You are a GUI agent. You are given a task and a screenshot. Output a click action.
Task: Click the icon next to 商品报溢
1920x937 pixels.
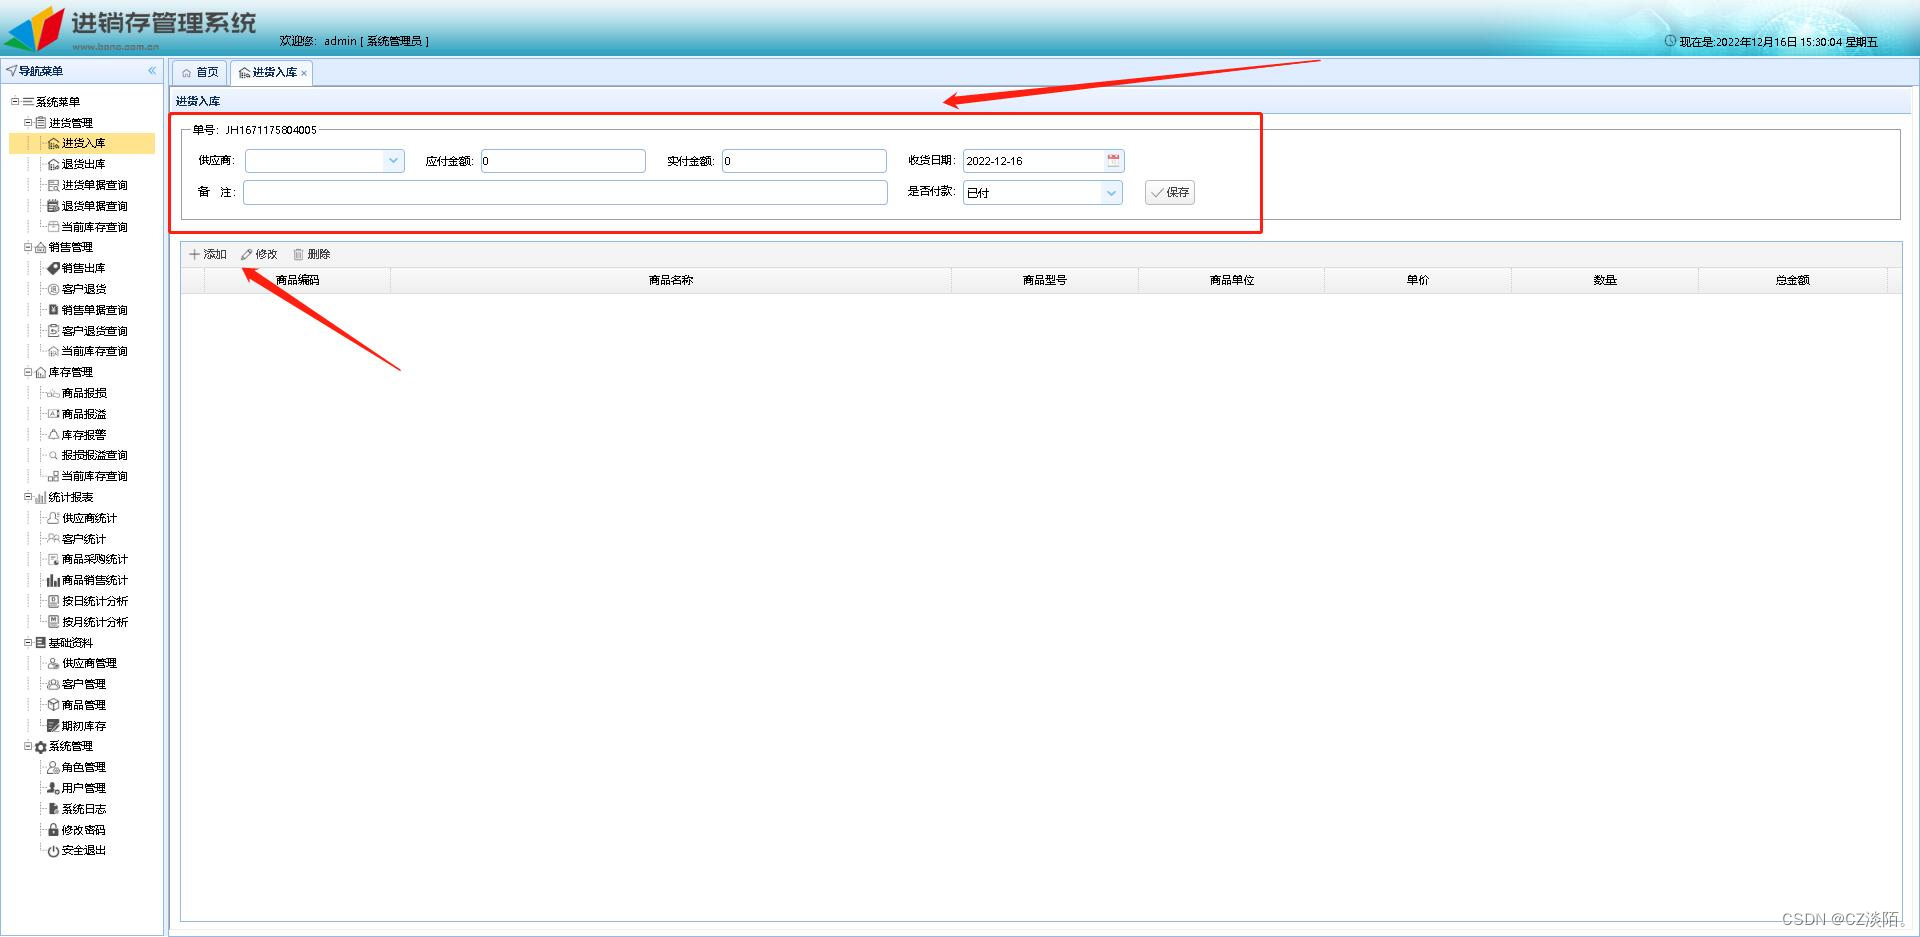click(x=54, y=414)
